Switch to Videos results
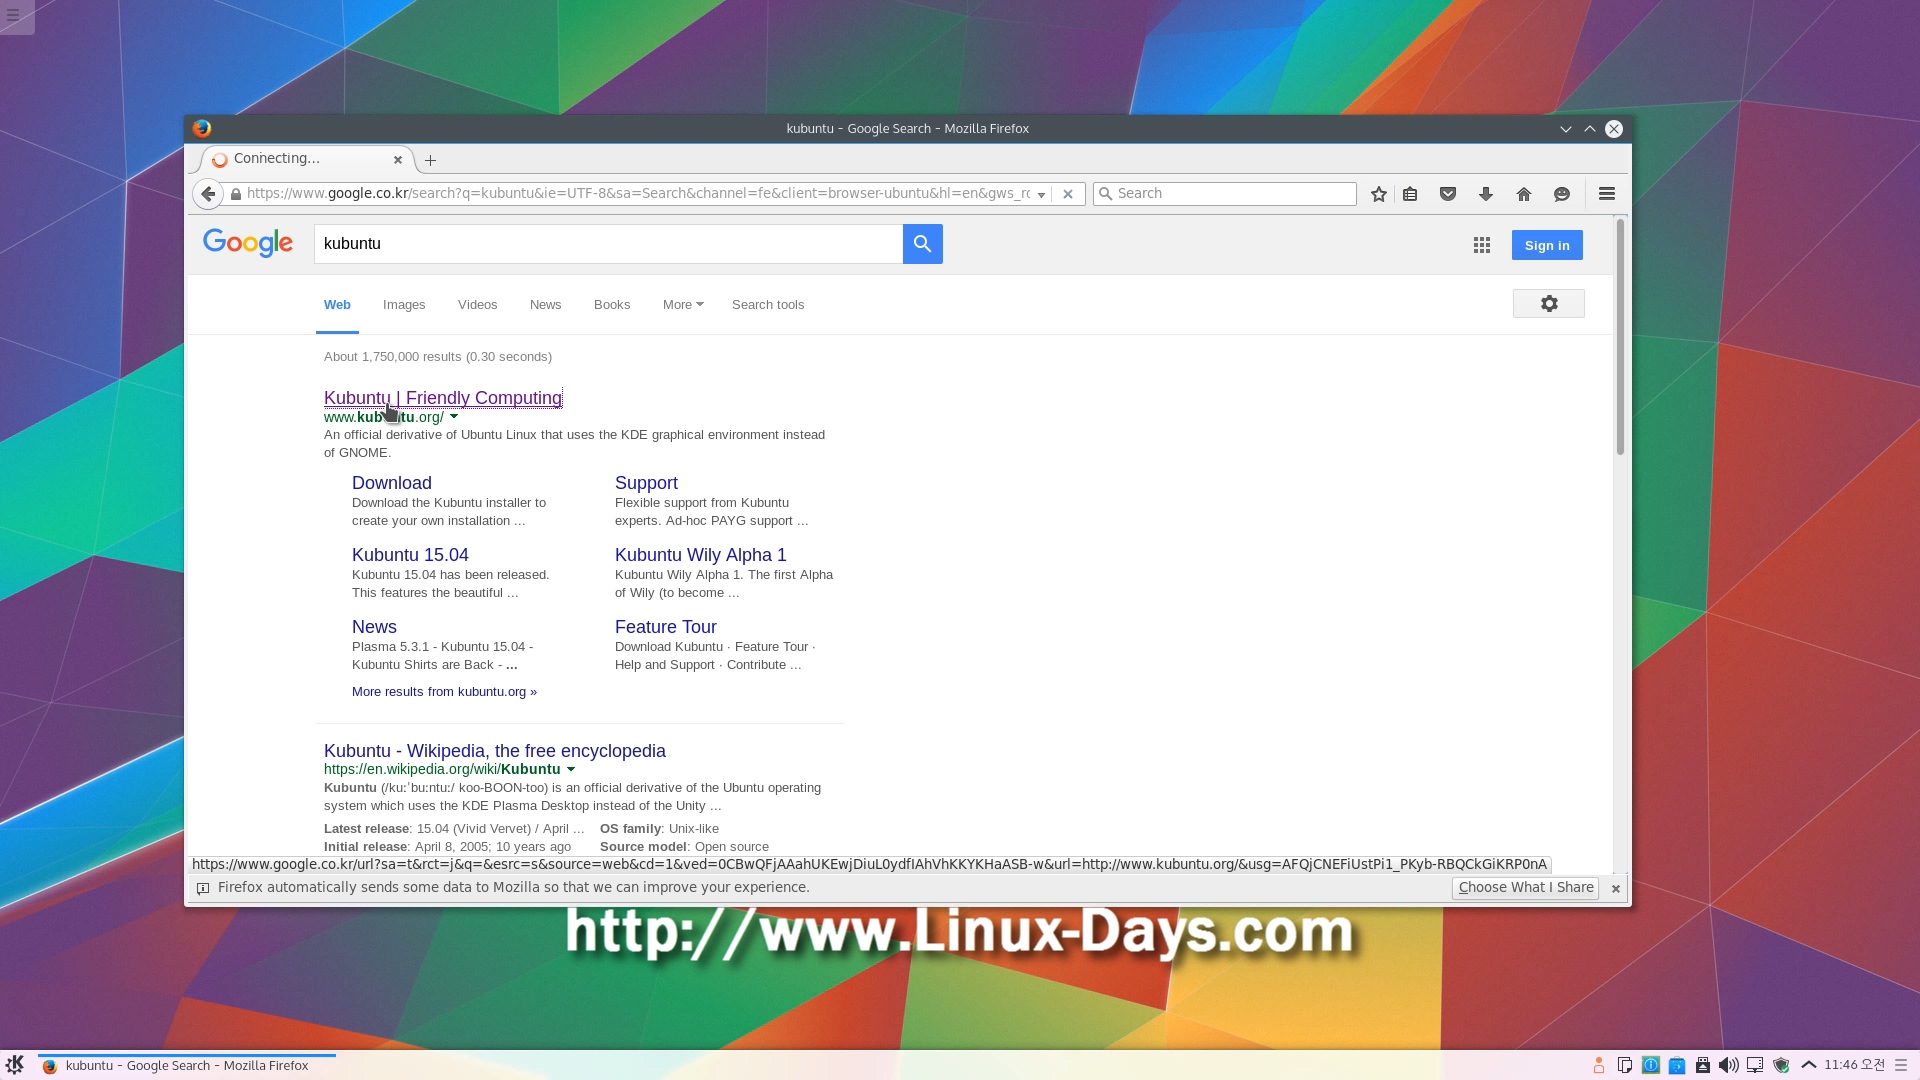Viewport: 1920px width, 1080px height. click(477, 305)
